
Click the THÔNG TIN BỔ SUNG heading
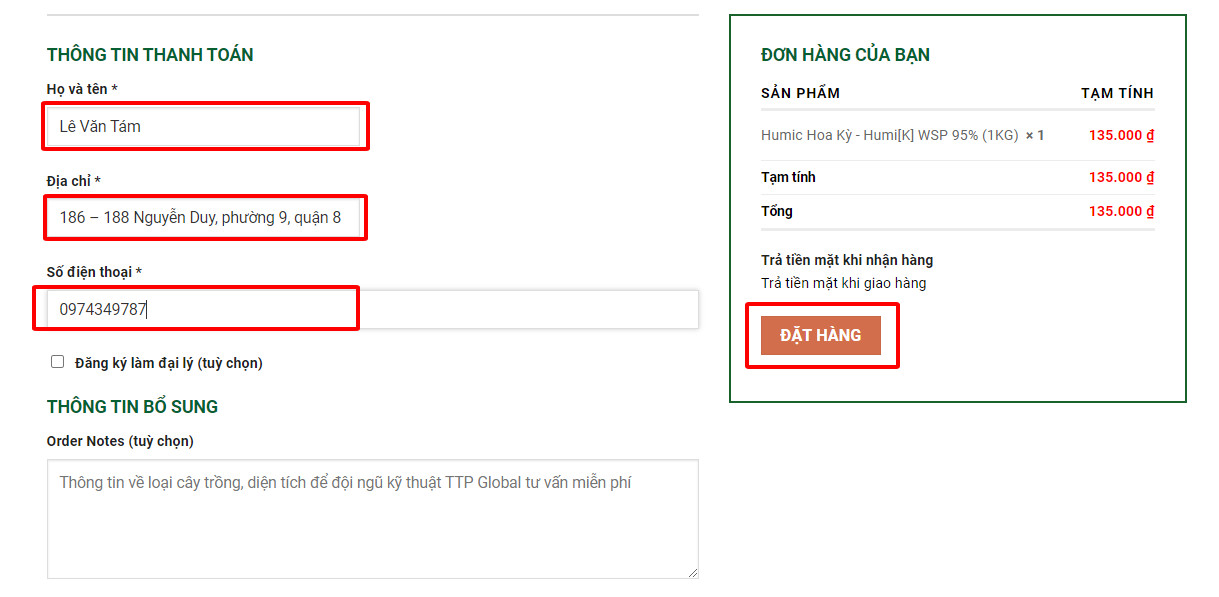pos(131,406)
